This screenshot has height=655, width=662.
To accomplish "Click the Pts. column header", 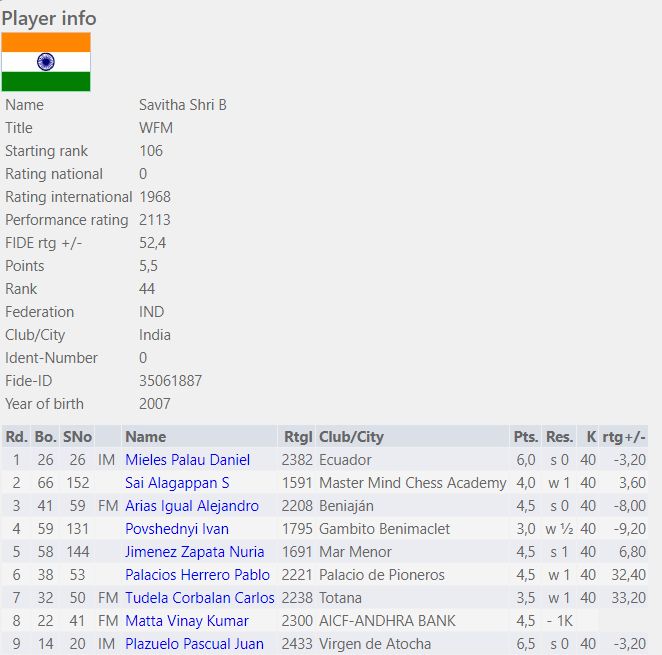I will click(x=525, y=437).
